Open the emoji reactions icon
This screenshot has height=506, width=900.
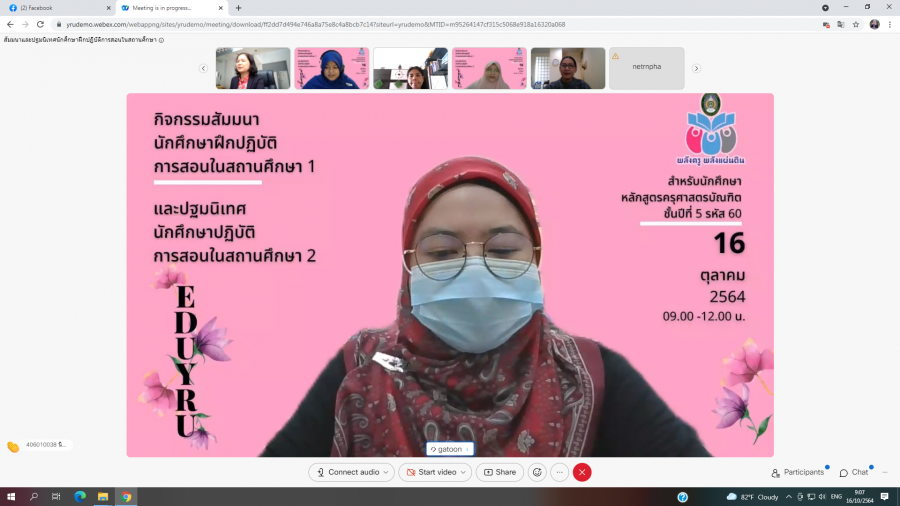tap(537, 472)
